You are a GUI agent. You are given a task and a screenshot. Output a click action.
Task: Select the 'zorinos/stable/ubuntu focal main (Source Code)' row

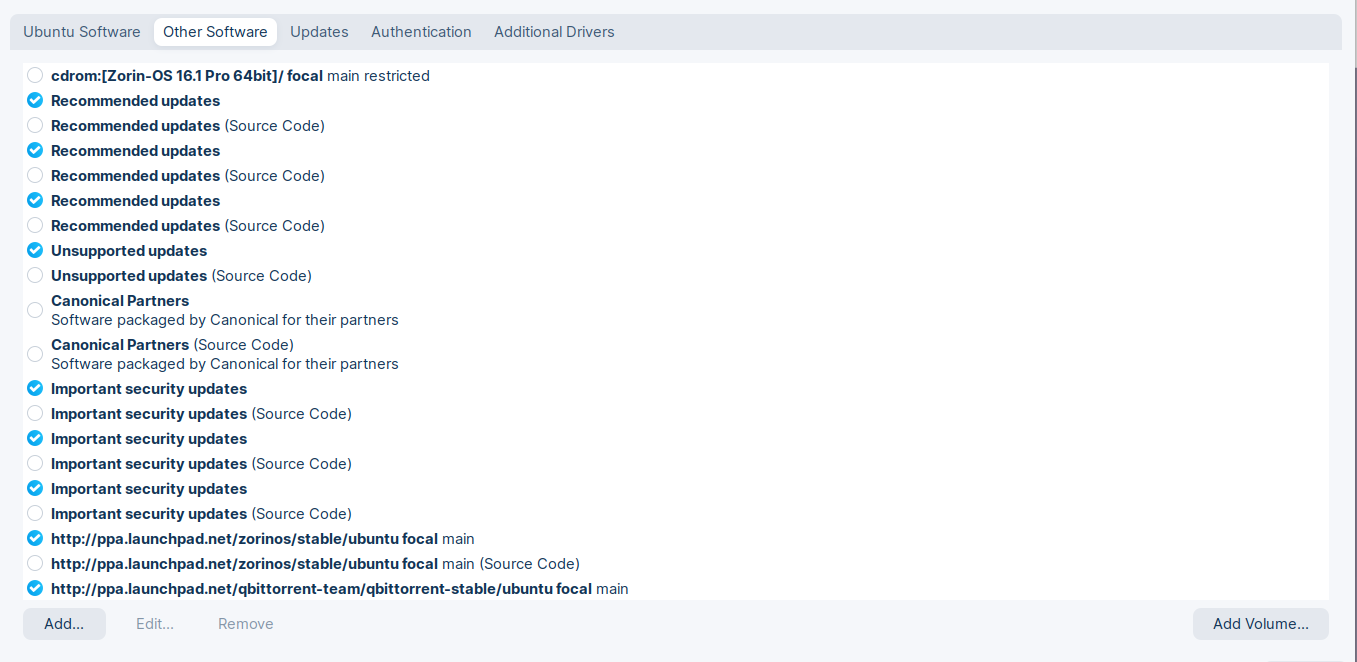[x=676, y=563]
